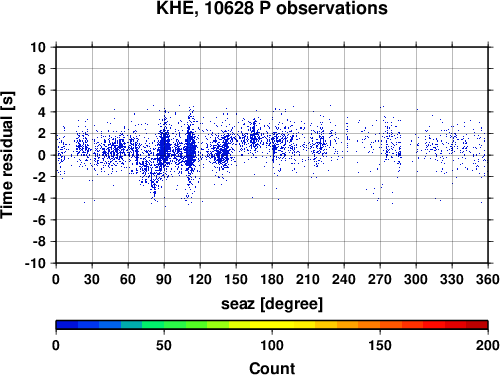The image size is (500, 375).
Task: Click the plot title KHE, 10628 P observations
Action: click(x=272, y=8)
